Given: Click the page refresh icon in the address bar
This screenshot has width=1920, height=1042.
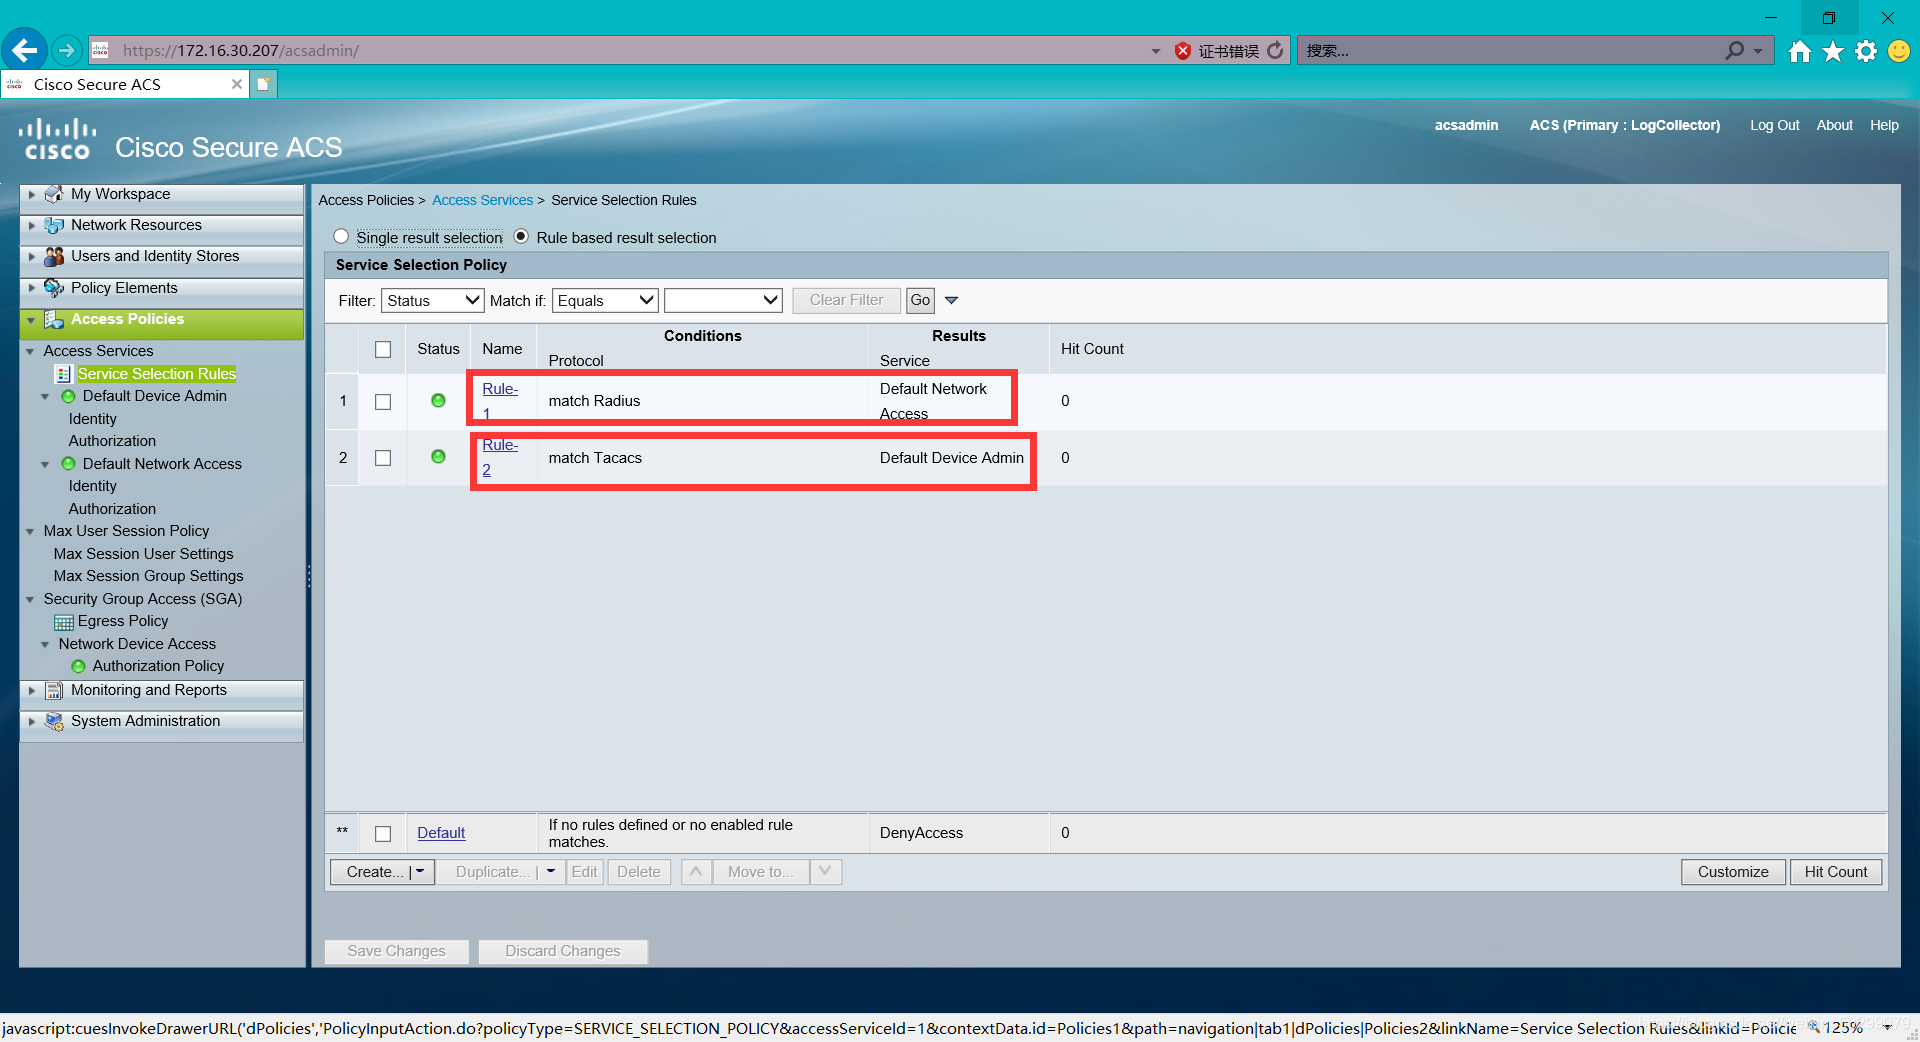Looking at the screenshot, I should coord(1275,50).
